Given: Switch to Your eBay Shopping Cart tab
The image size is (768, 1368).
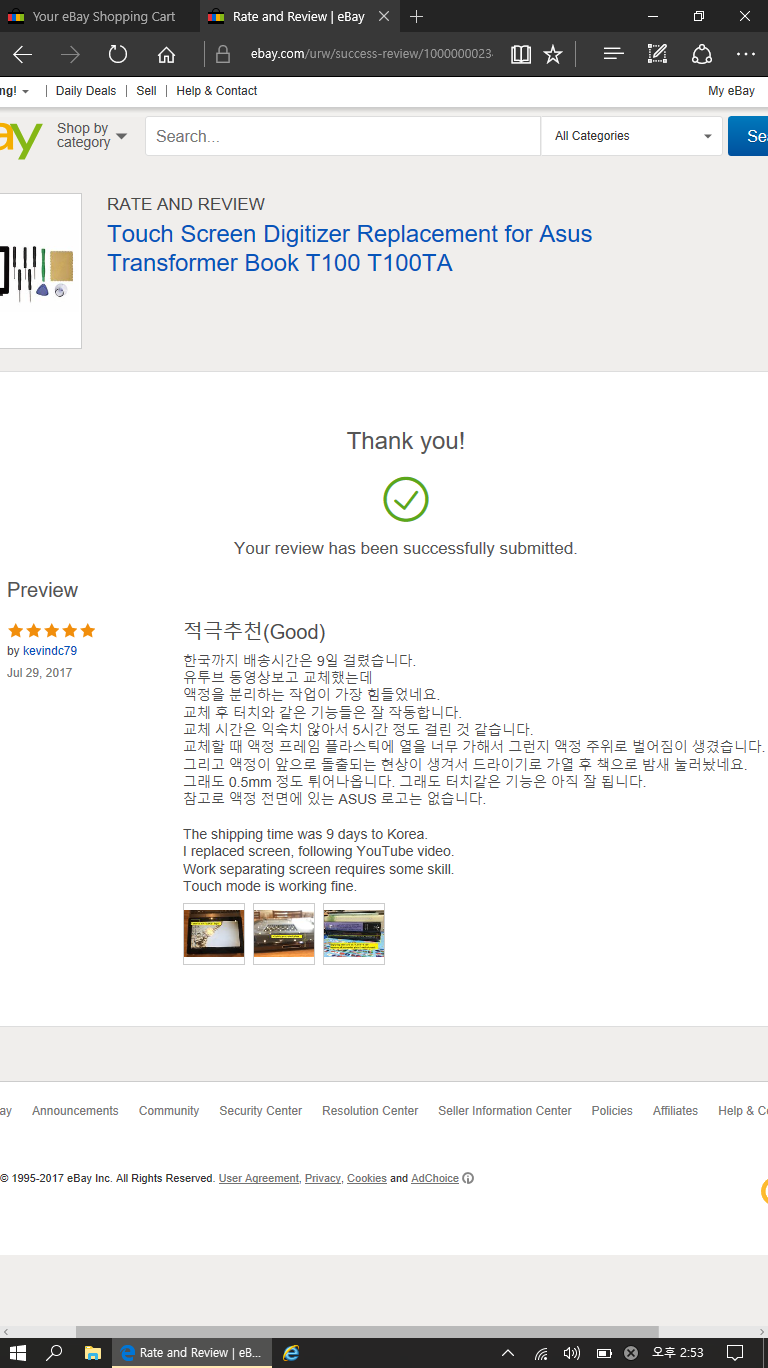Looking at the screenshot, I should pyautogui.click(x=103, y=16).
